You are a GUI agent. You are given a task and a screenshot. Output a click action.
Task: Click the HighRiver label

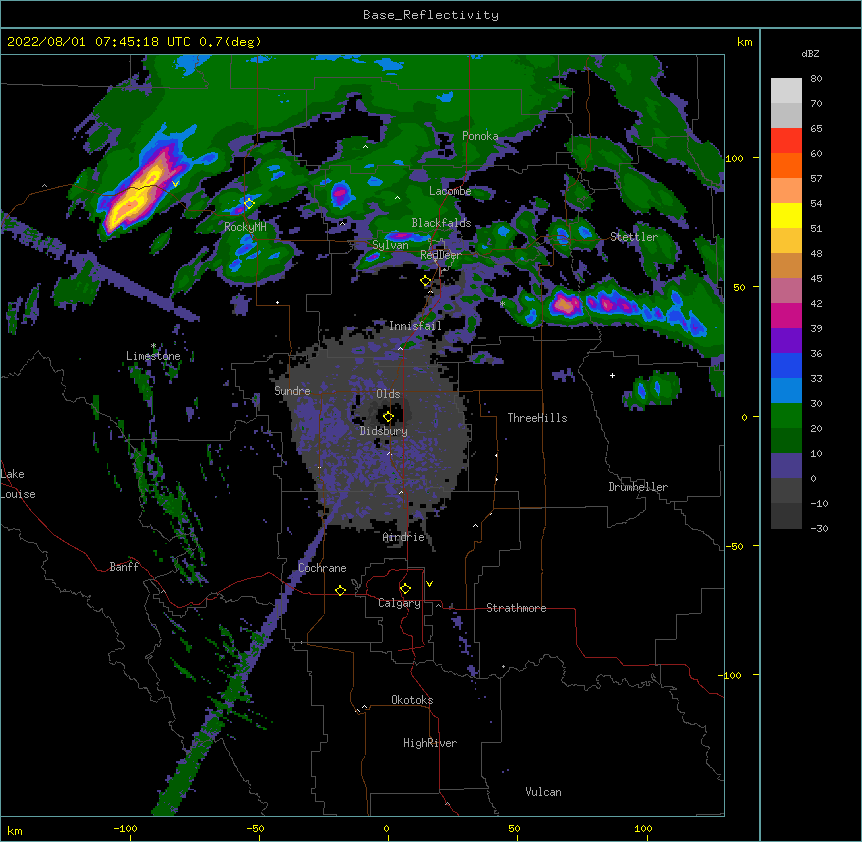[430, 743]
